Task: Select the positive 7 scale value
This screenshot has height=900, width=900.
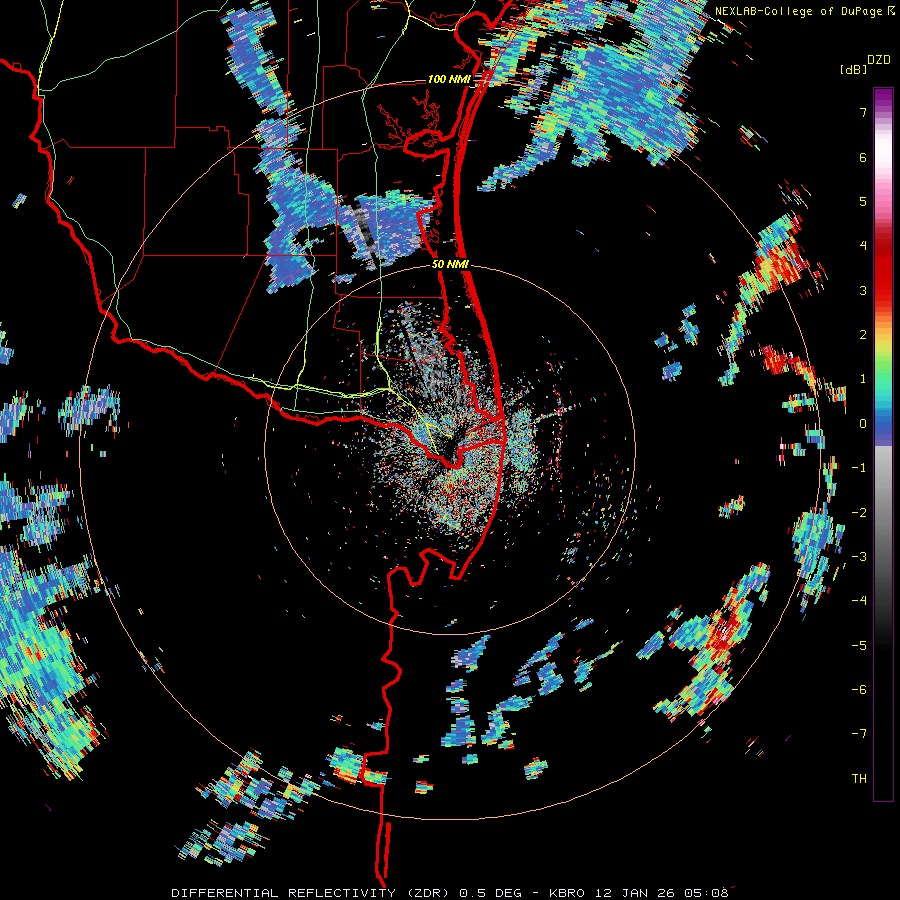Action: click(863, 112)
